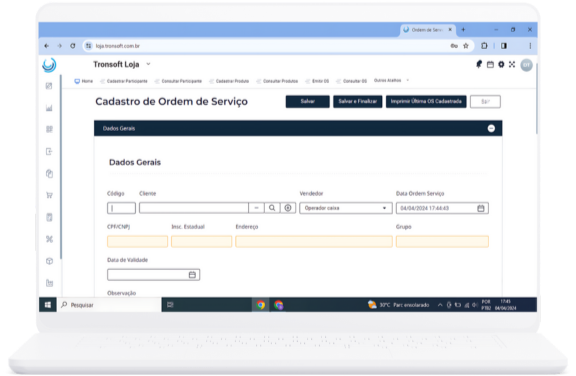Image resolution: width=576 pixels, height=376 pixels.
Task: Open the Emitir OS shortcut
Action: pos(317,81)
